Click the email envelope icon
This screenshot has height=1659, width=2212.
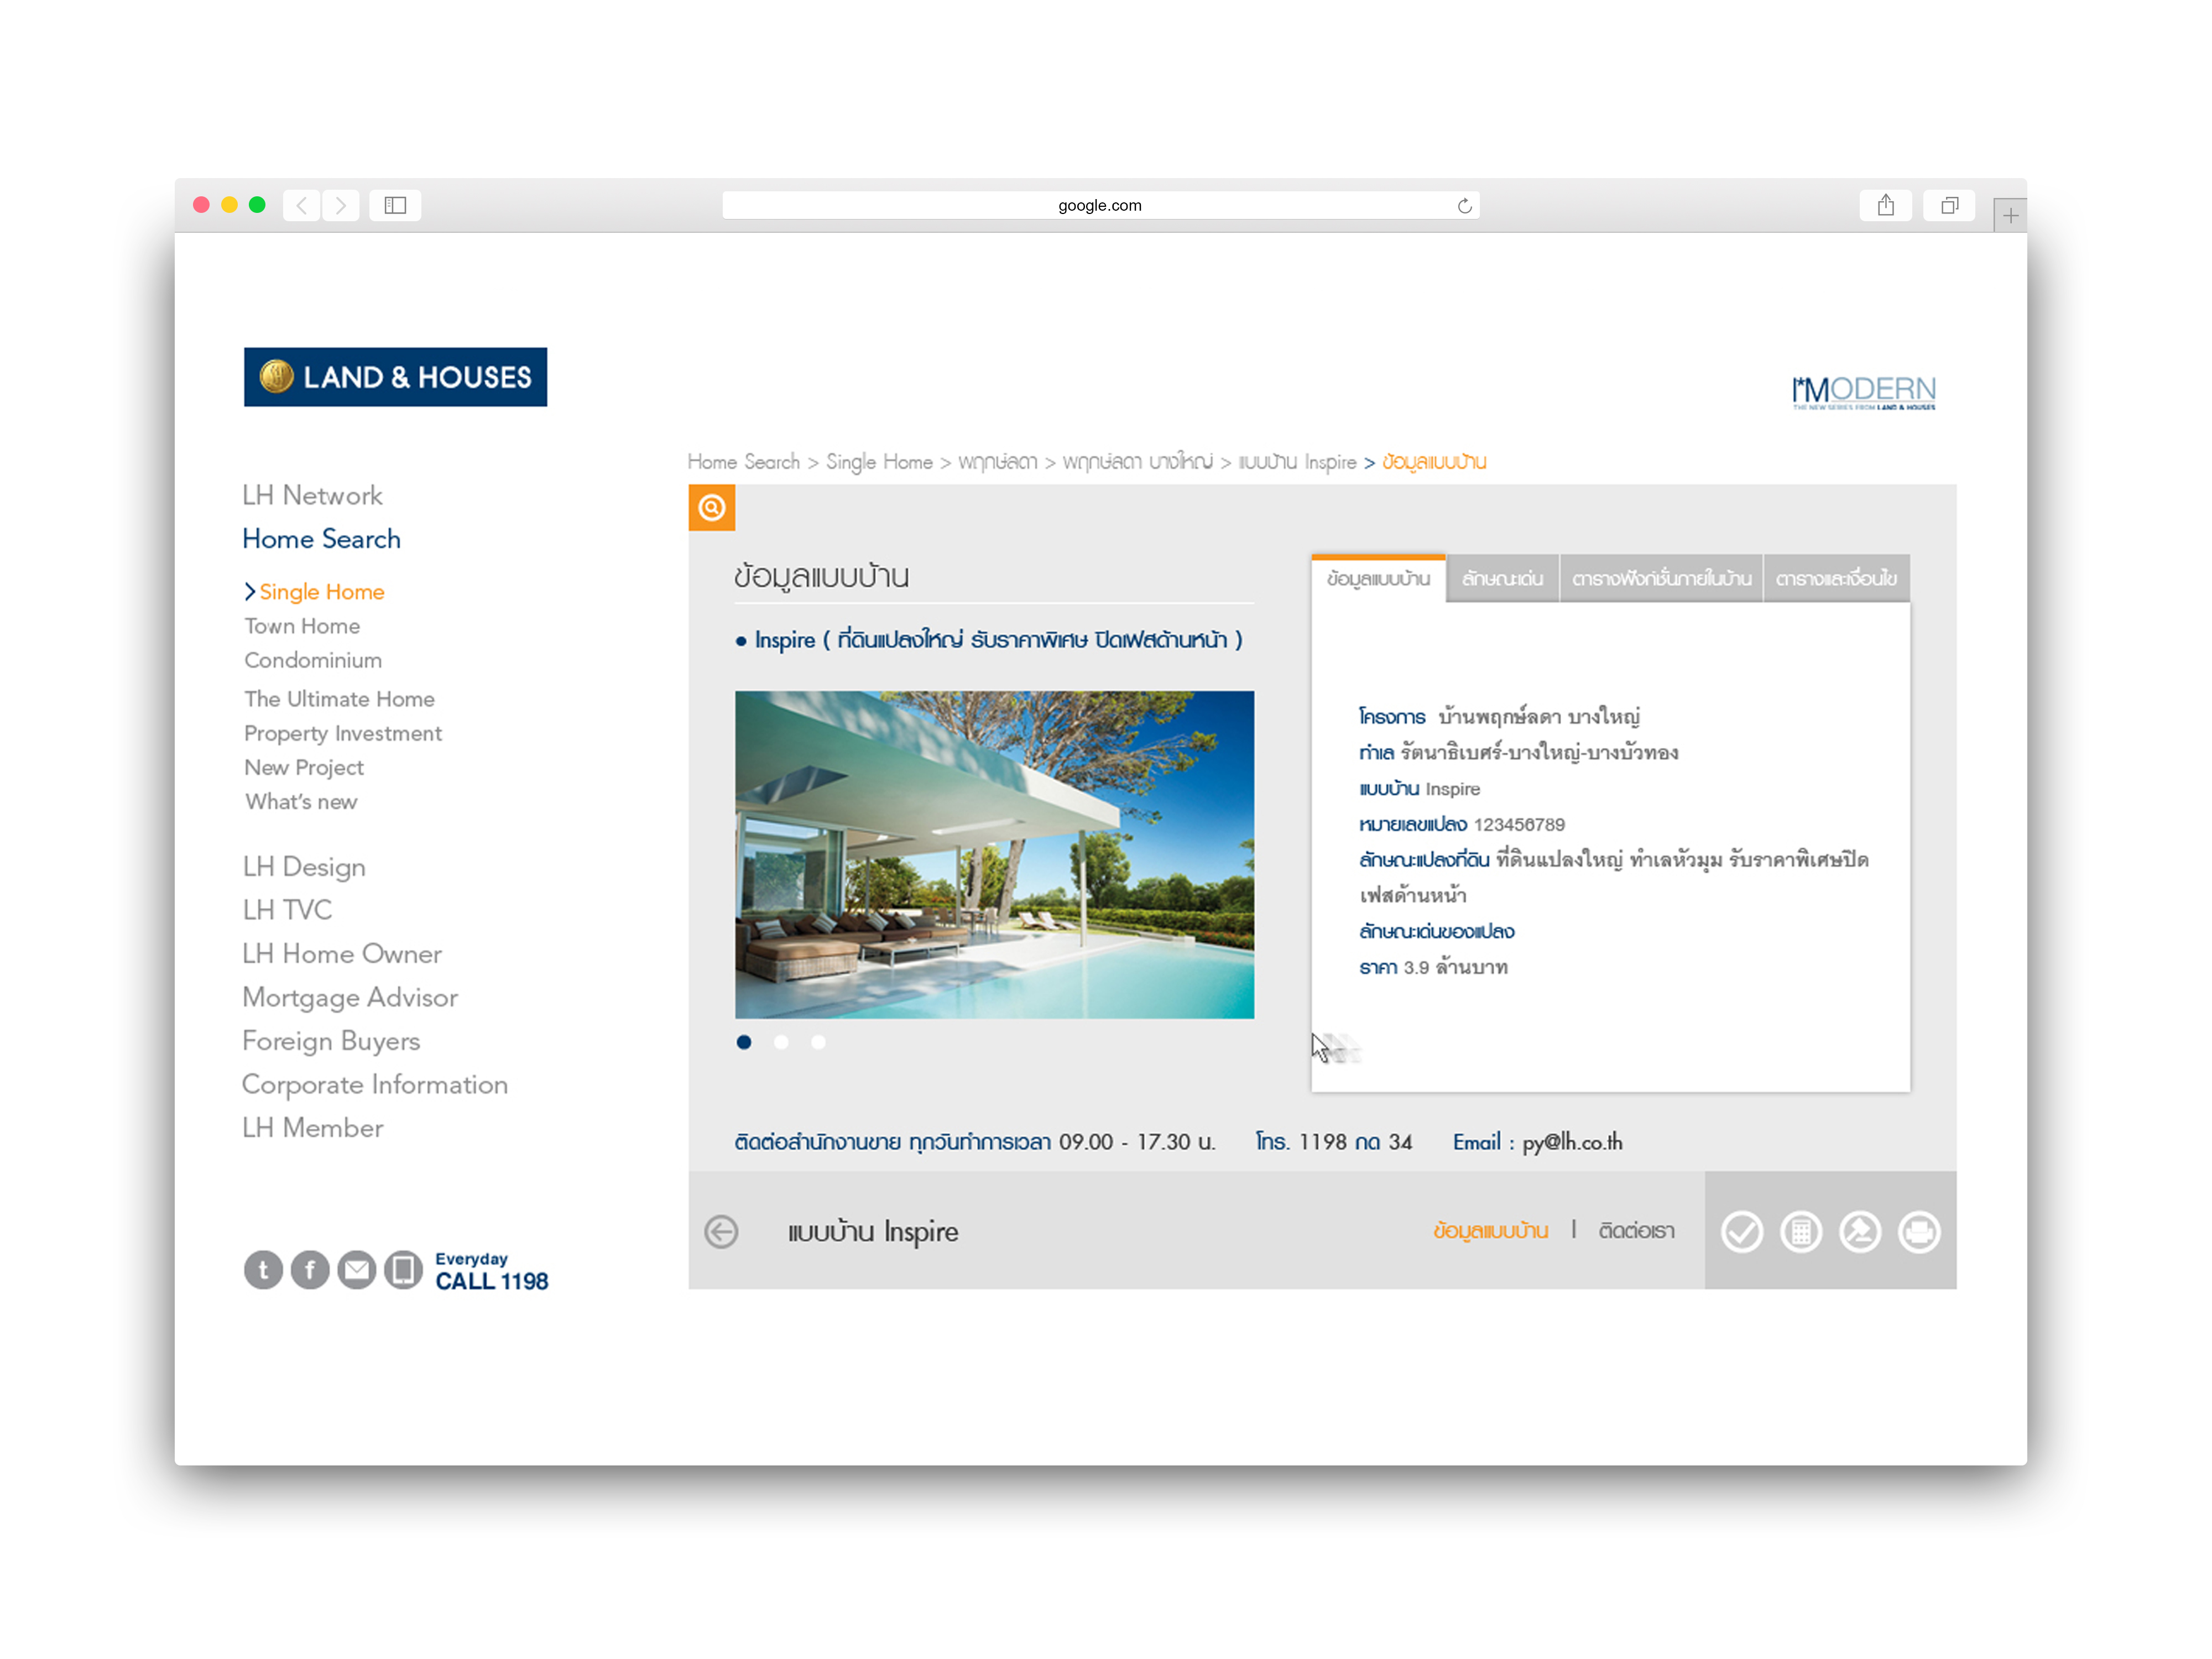[x=356, y=1270]
